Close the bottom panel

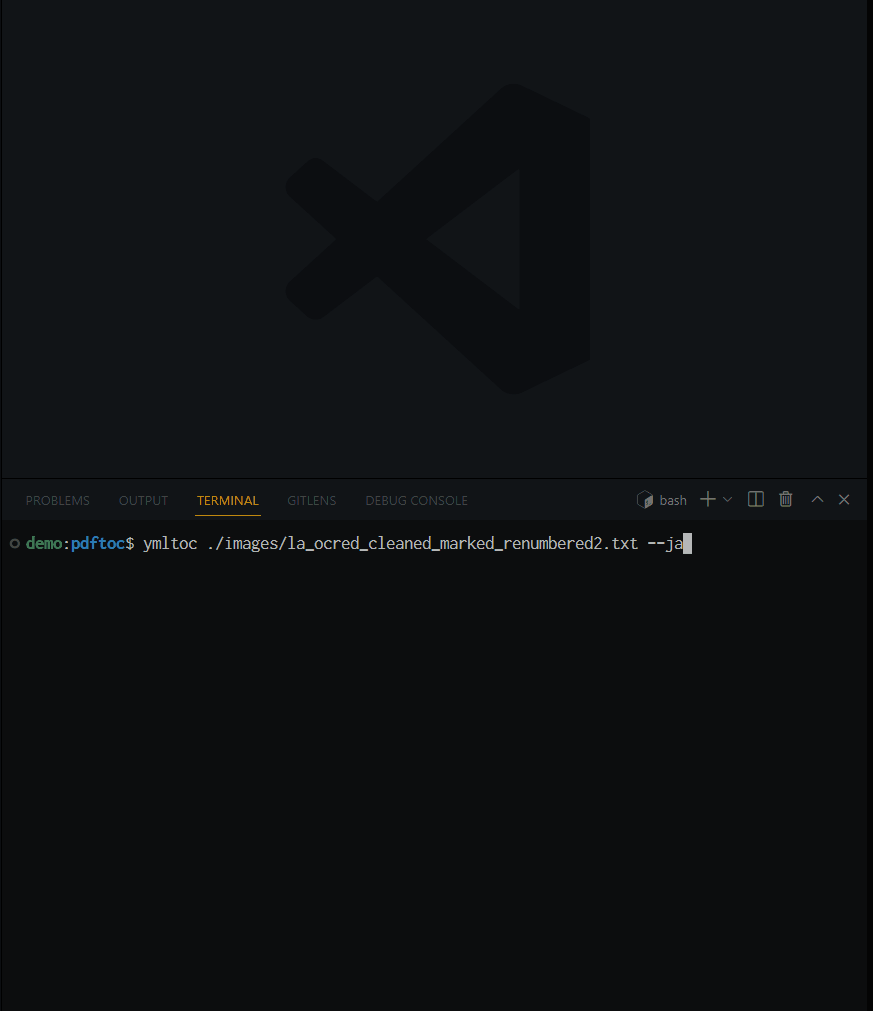(844, 499)
